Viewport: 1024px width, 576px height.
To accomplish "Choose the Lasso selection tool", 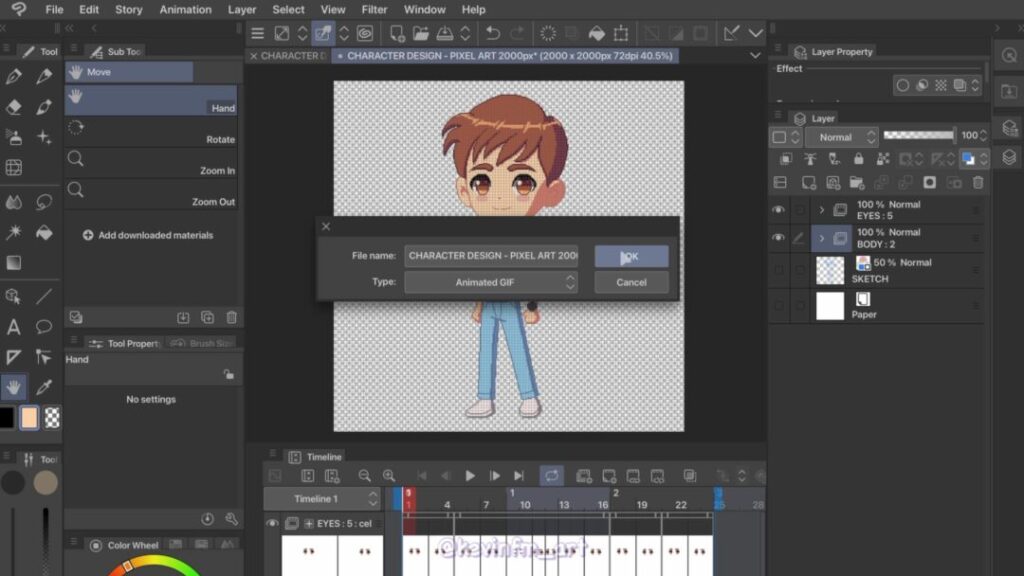I will click(x=44, y=202).
